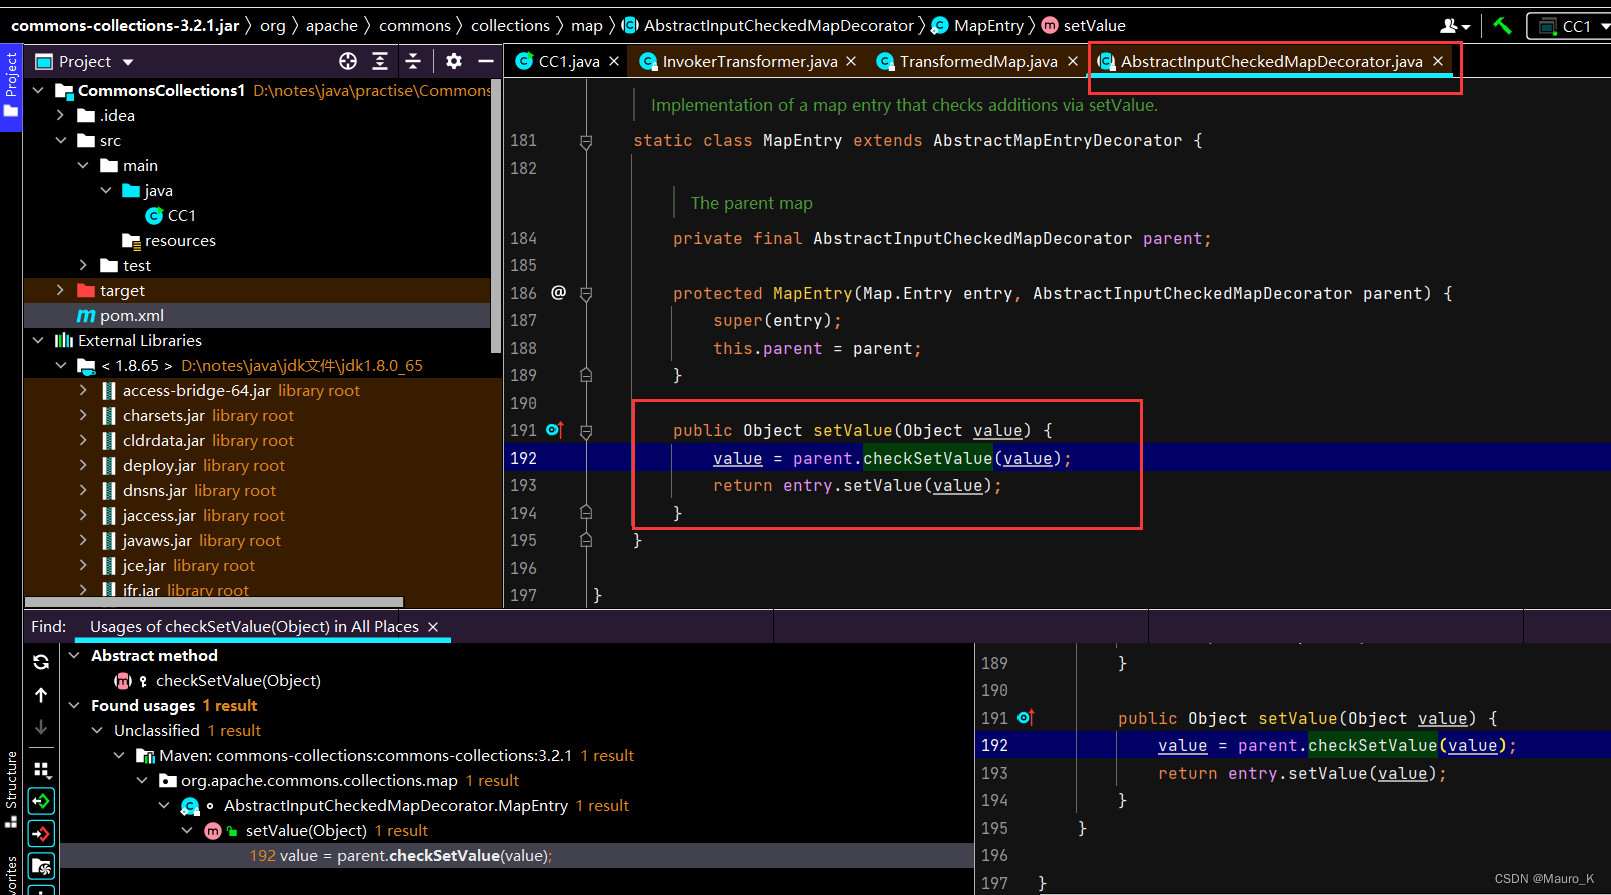Toggle show read access usages
The height and width of the screenshot is (895, 1611).
pos(41,801)
